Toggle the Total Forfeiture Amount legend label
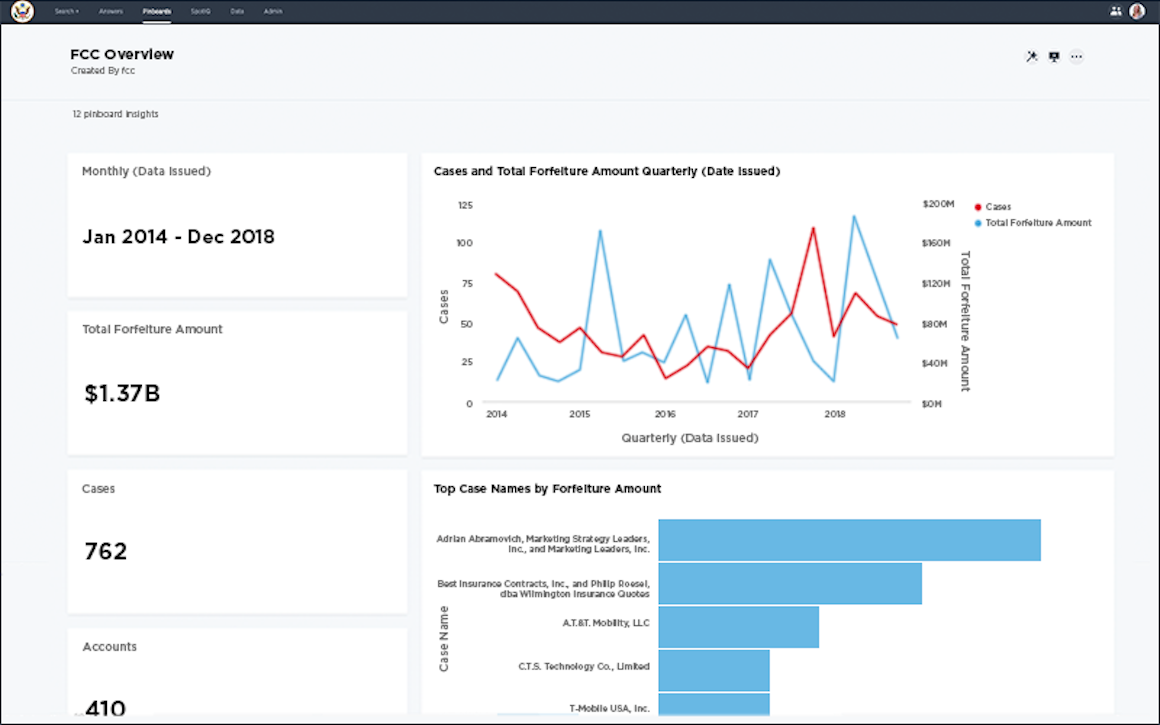Image resolution: width=1160 pixels, height=725 pixels. pos(1038,223)
